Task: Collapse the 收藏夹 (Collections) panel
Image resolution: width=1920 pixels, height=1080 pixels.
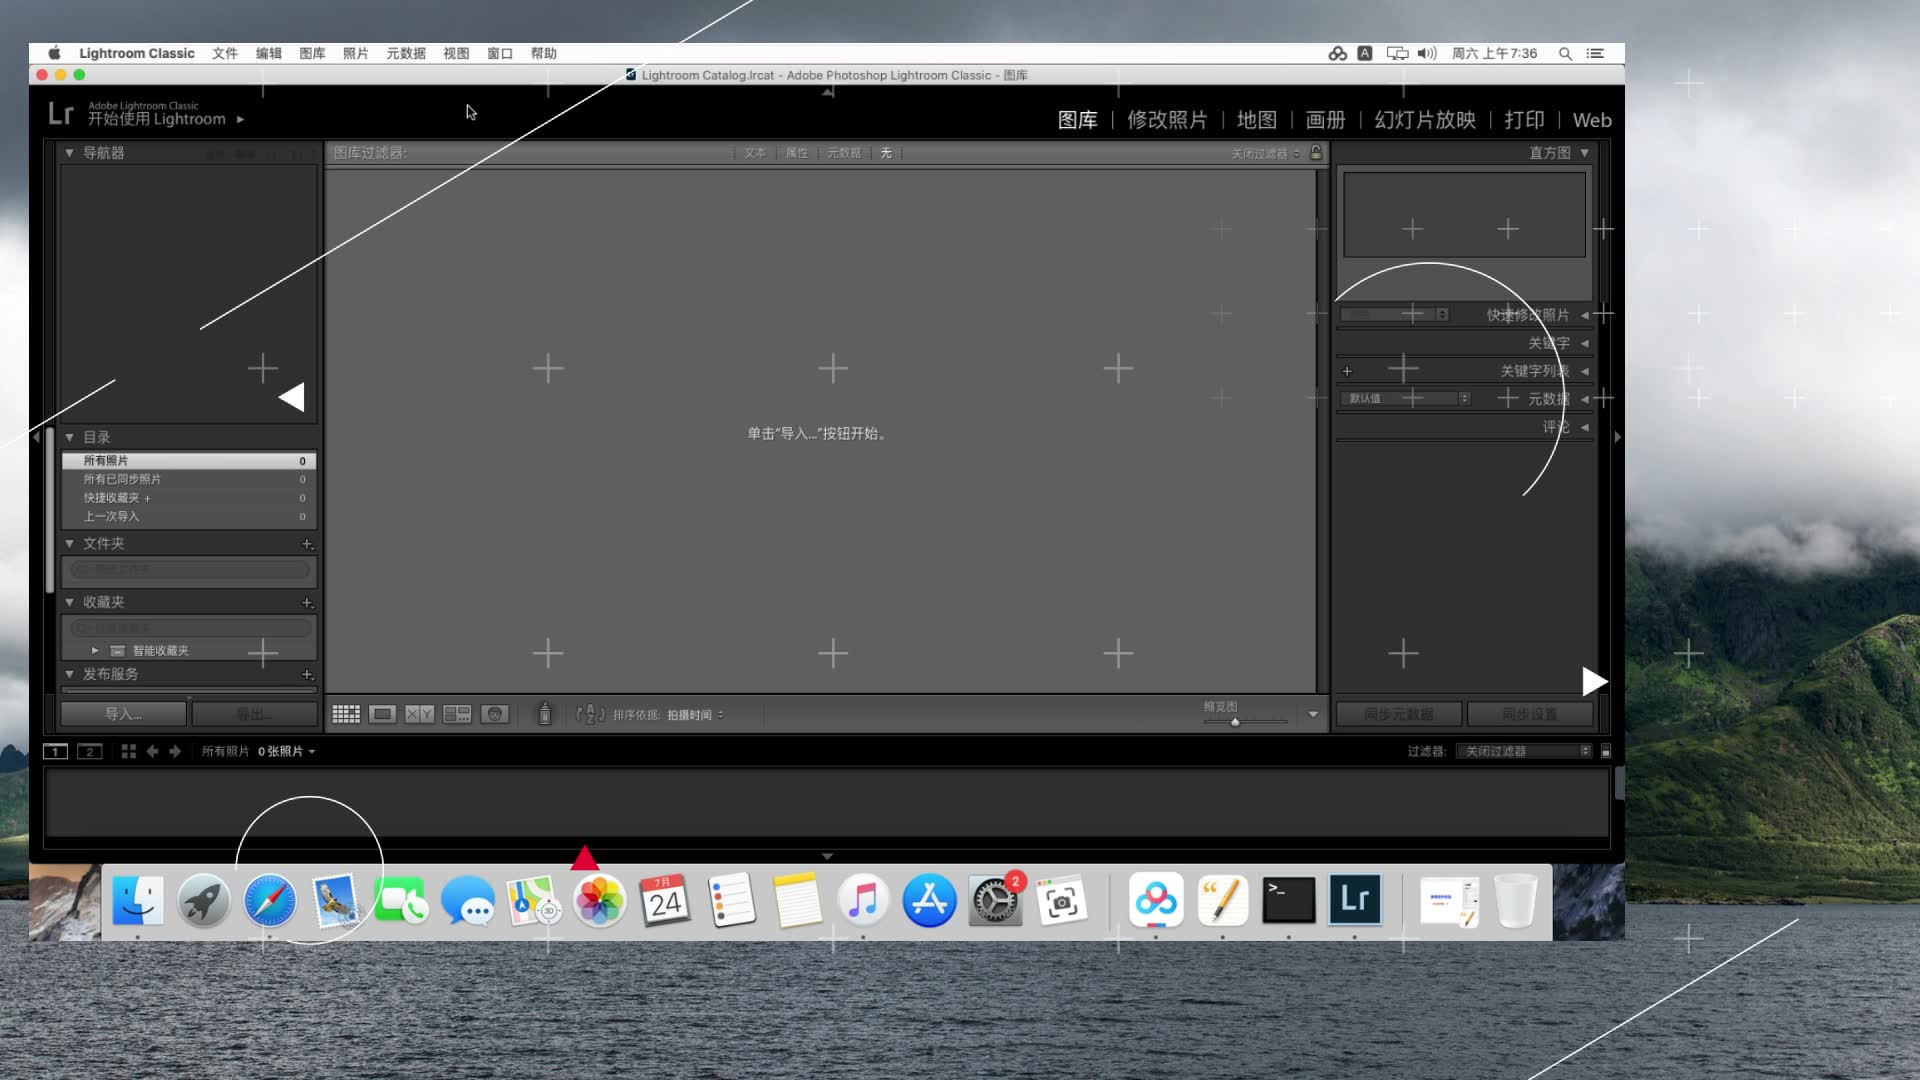Action: pyautogui.click(x=69, y=601)
